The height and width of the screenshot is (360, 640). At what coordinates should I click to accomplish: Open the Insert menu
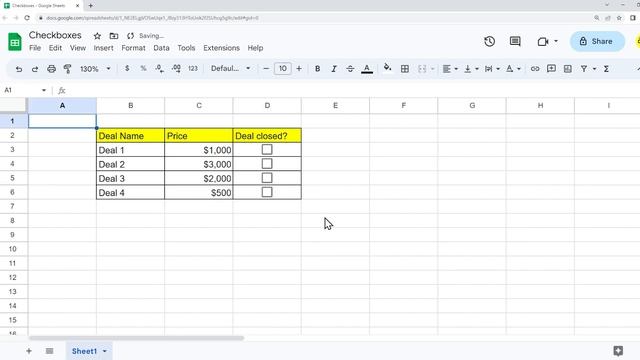[x=103, y=48]
